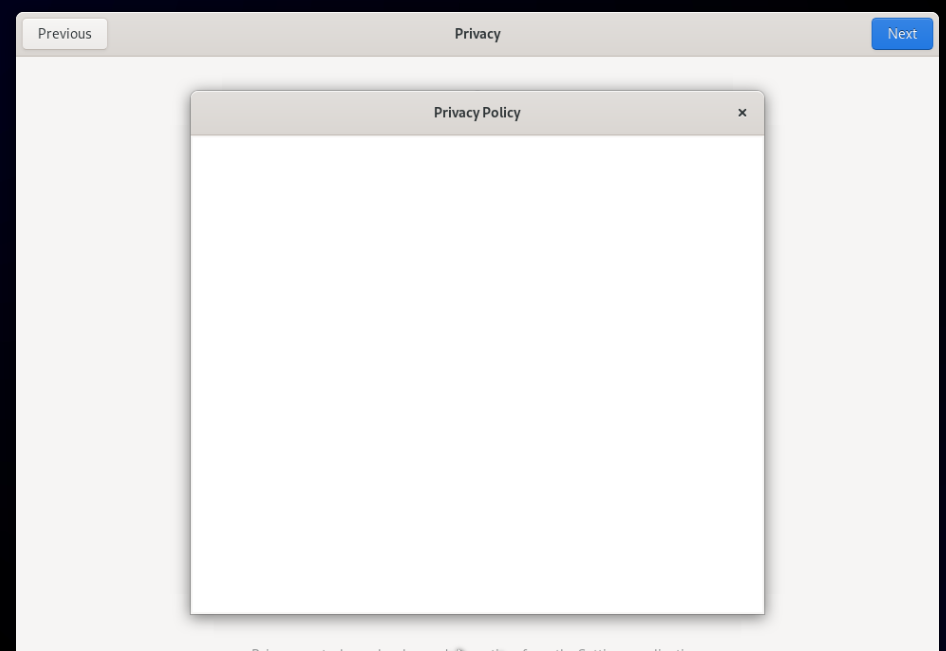
Task: Go to the Next setup page
Action: point(902,34)
